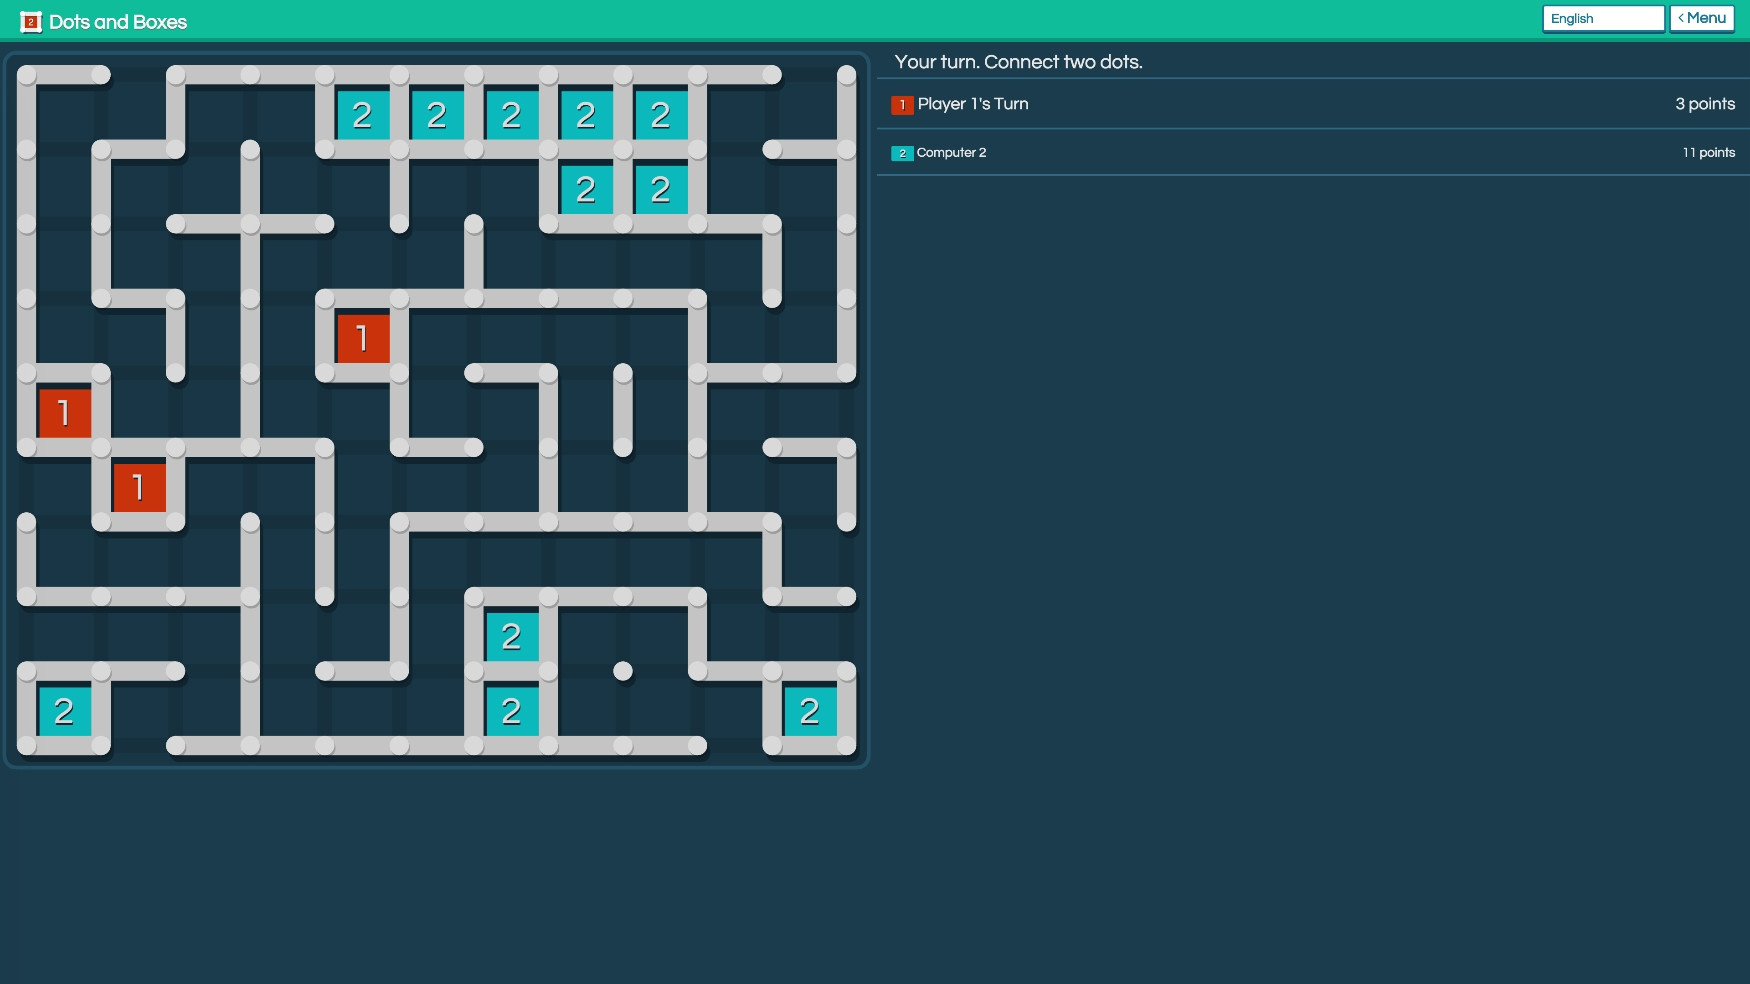Click the "Your turn. Connect two dots." message

tap(1018, 62)
